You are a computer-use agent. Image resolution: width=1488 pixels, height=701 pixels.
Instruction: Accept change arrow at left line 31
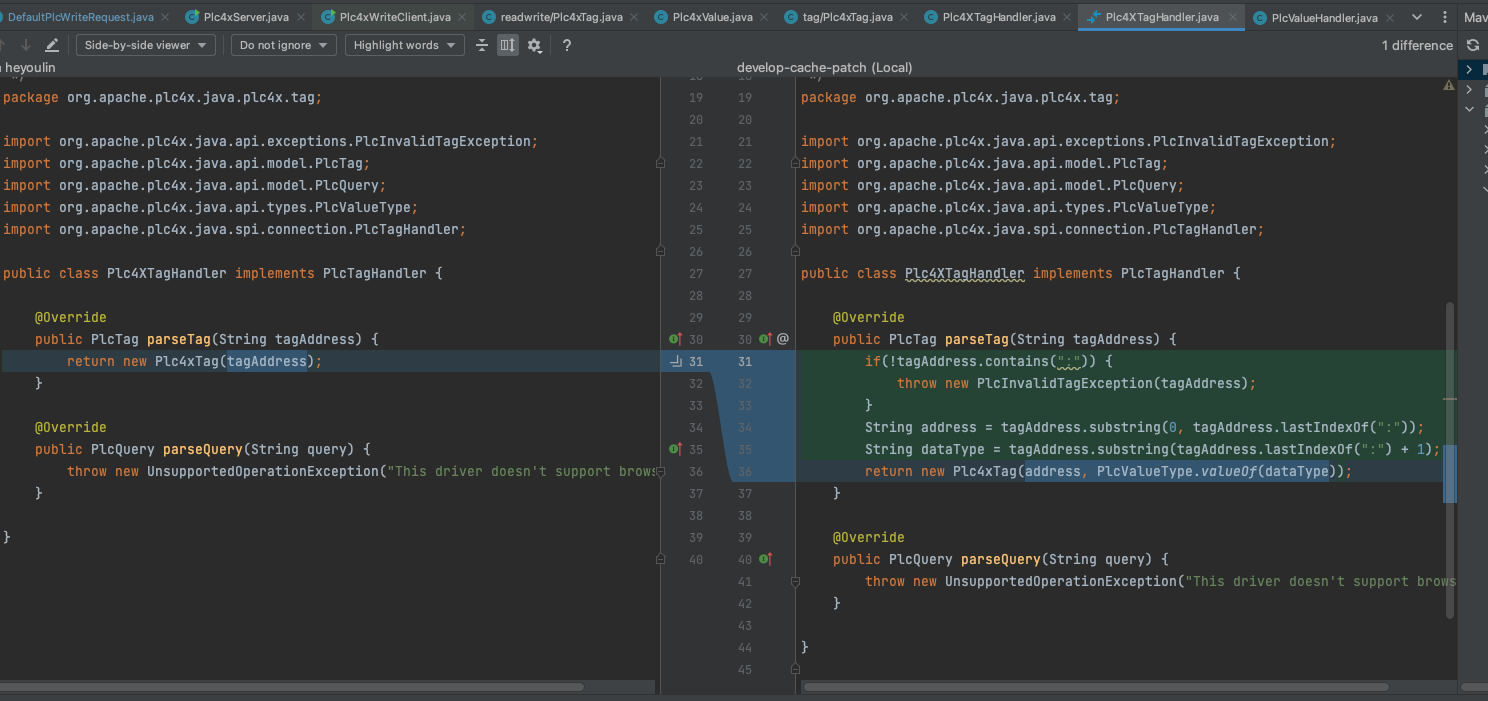coord(677,361)
